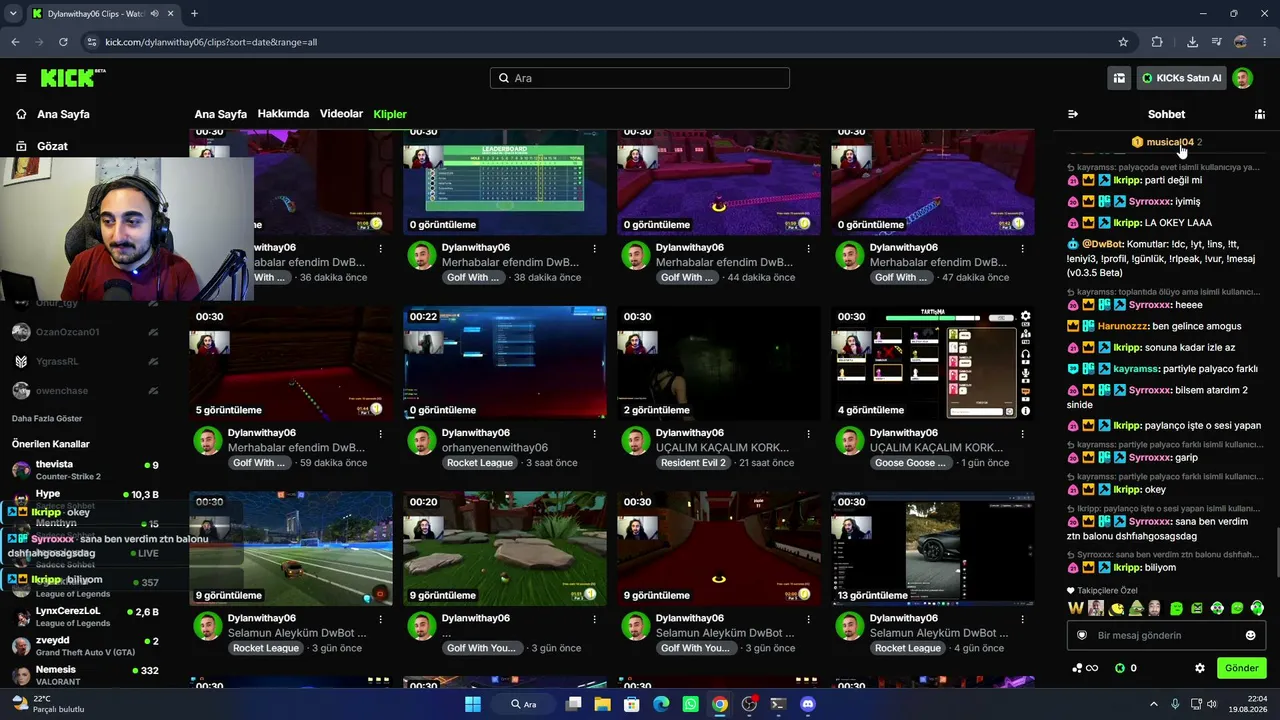Open the gift box icon beside KICKs Satın Al
The width and height of the screenshot is (1280, 720).
pyautogui.click(x=1119, y=78)
